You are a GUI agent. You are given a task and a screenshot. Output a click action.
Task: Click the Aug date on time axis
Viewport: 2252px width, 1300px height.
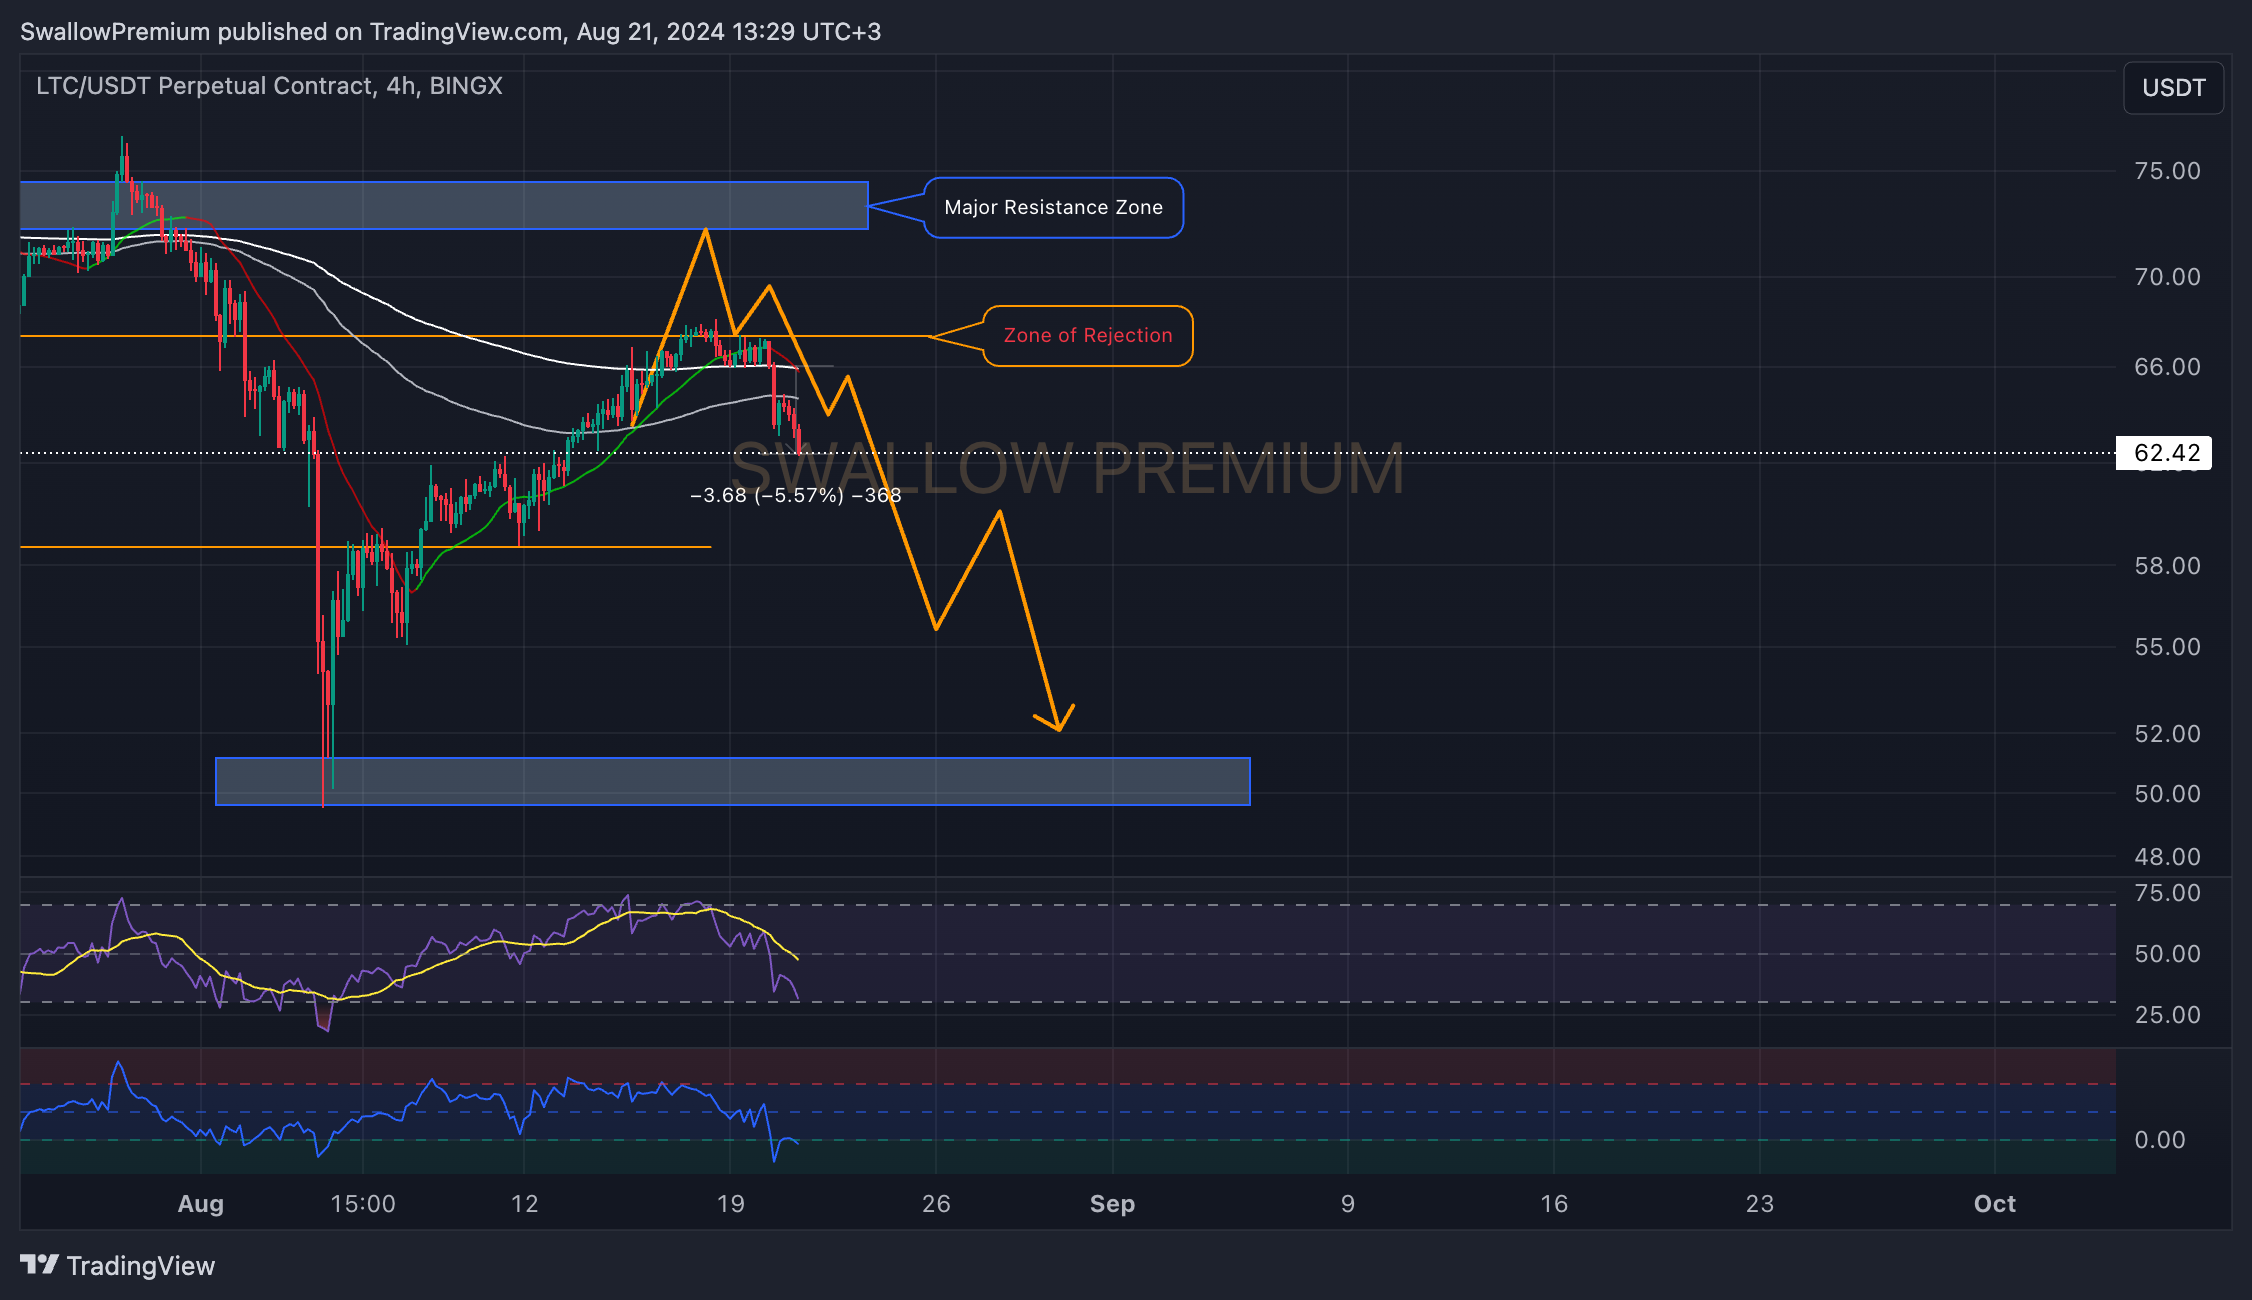201,1204
